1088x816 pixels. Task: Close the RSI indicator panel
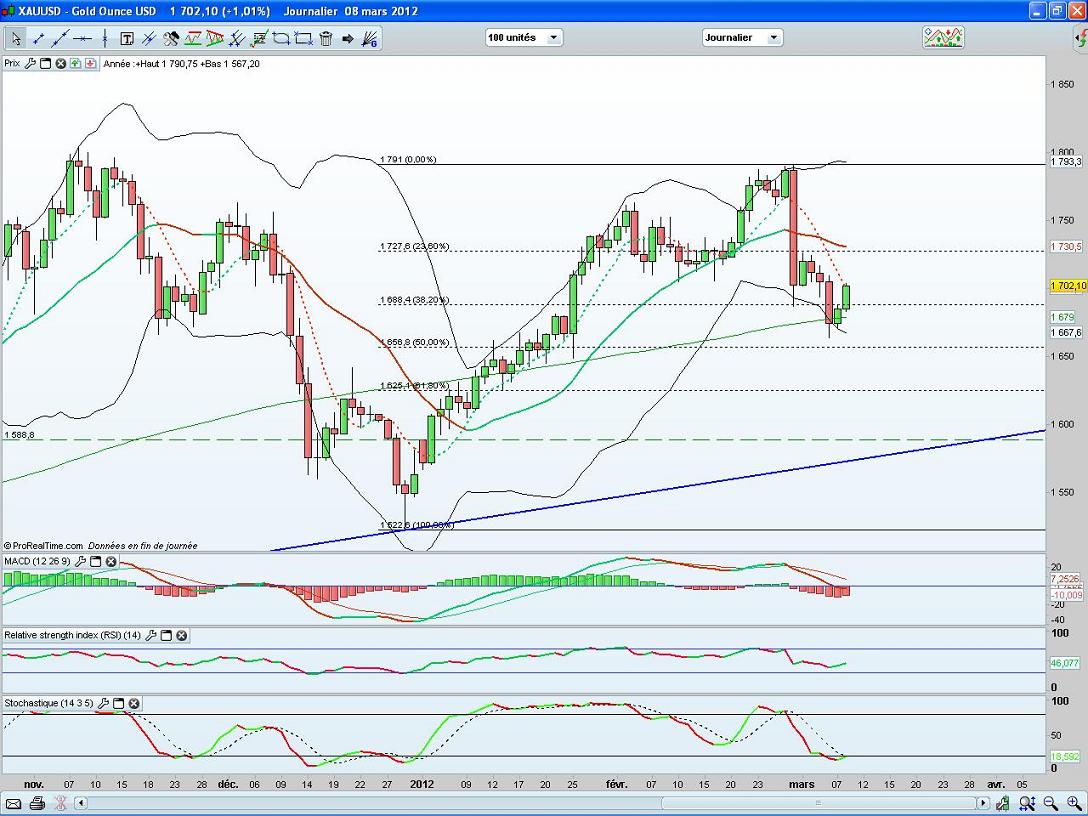pyautogui.click(x=181, y=636)
